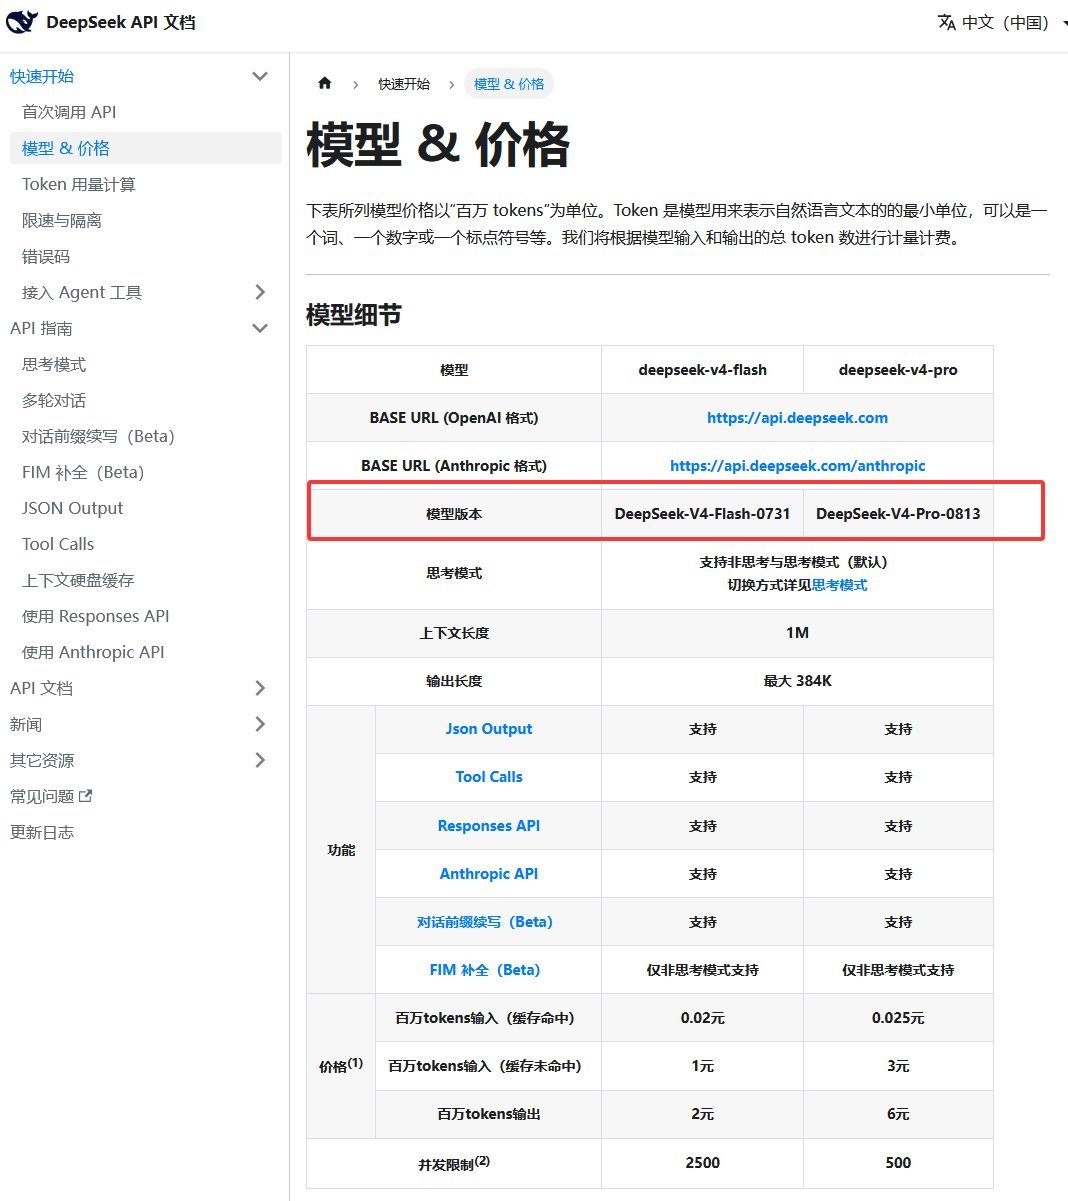Image resolution: width=1068 pixels, height=1201 pixels.
Task: Click DeepSeek-V4-Flash-0731 version cell
Action: 703,514
